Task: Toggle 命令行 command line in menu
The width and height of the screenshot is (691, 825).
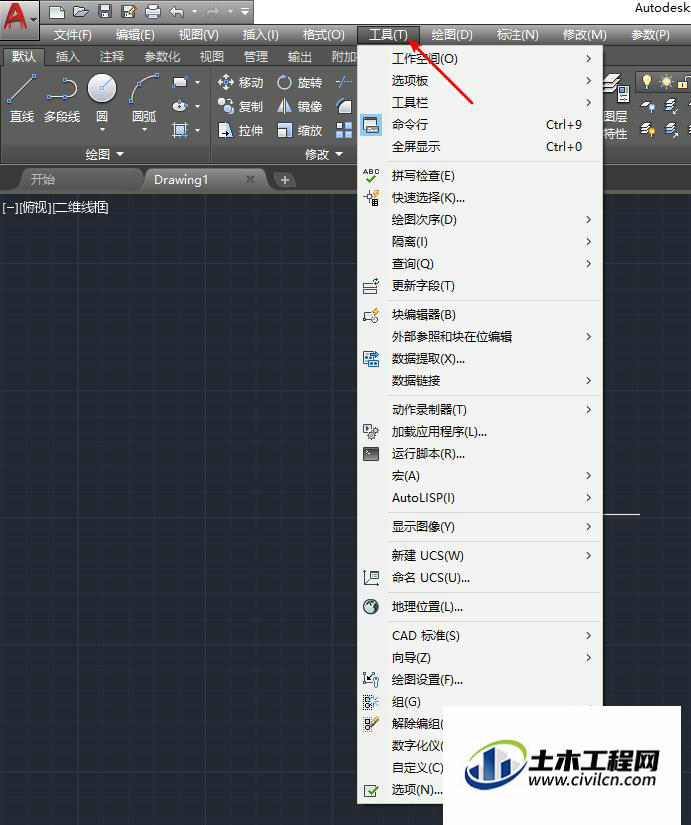Action: click(x=479, y=125)
